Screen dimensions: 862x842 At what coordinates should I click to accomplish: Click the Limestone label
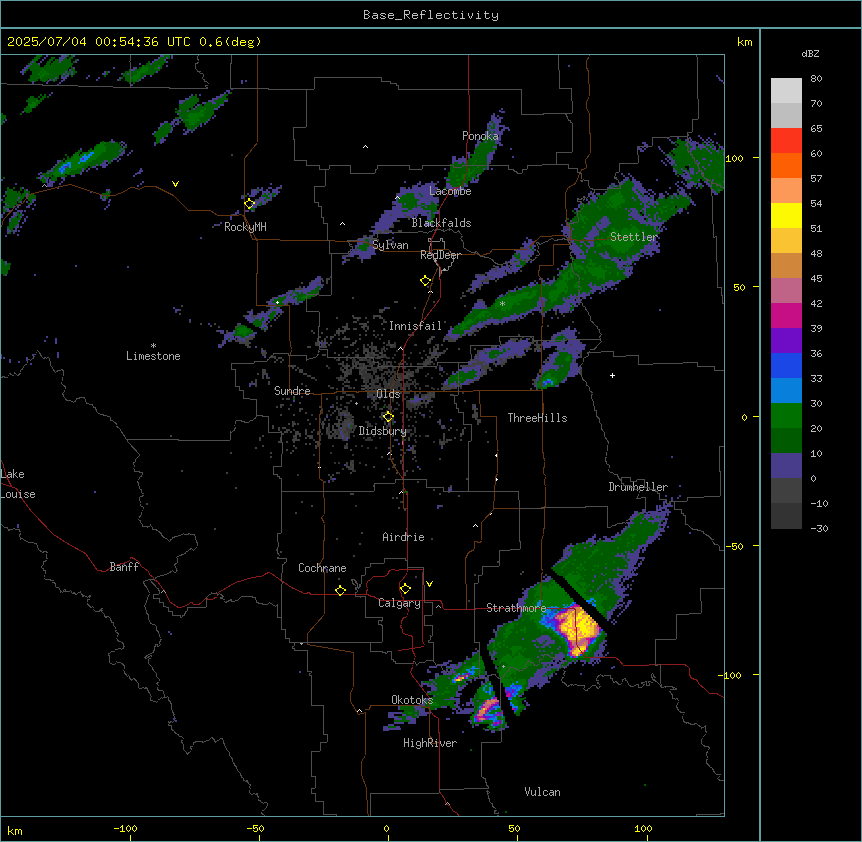(x=153, y=356)
